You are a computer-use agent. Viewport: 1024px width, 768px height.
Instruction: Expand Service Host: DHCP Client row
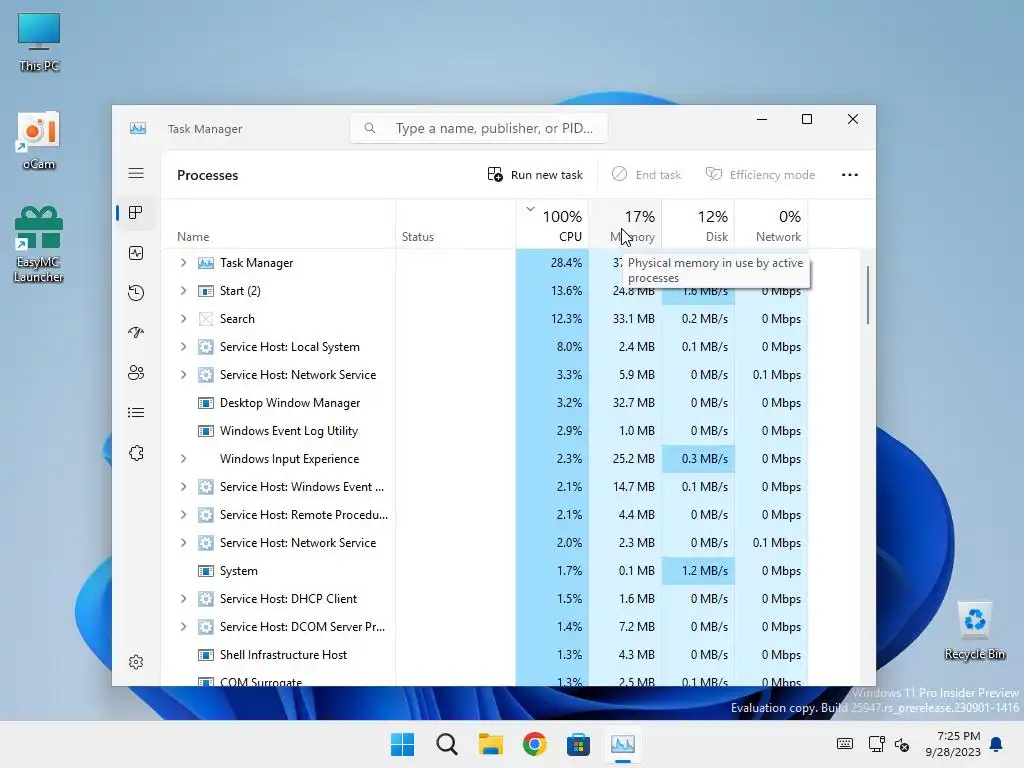(184, 598)
